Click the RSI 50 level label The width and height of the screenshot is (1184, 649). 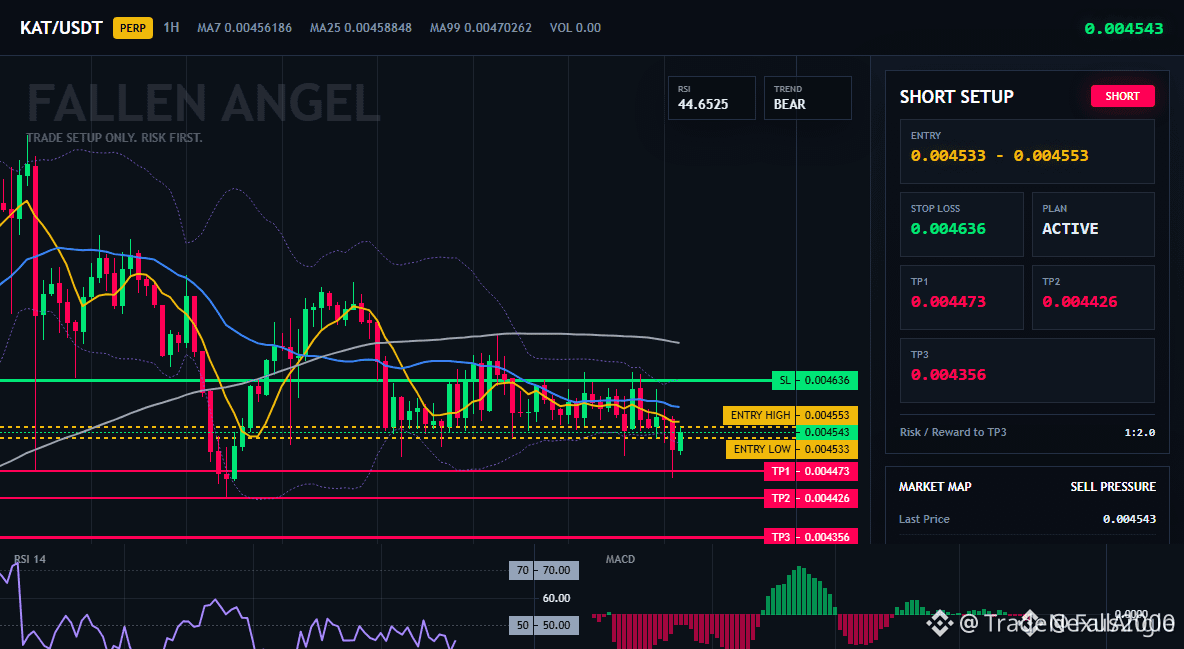coord(544,625)
